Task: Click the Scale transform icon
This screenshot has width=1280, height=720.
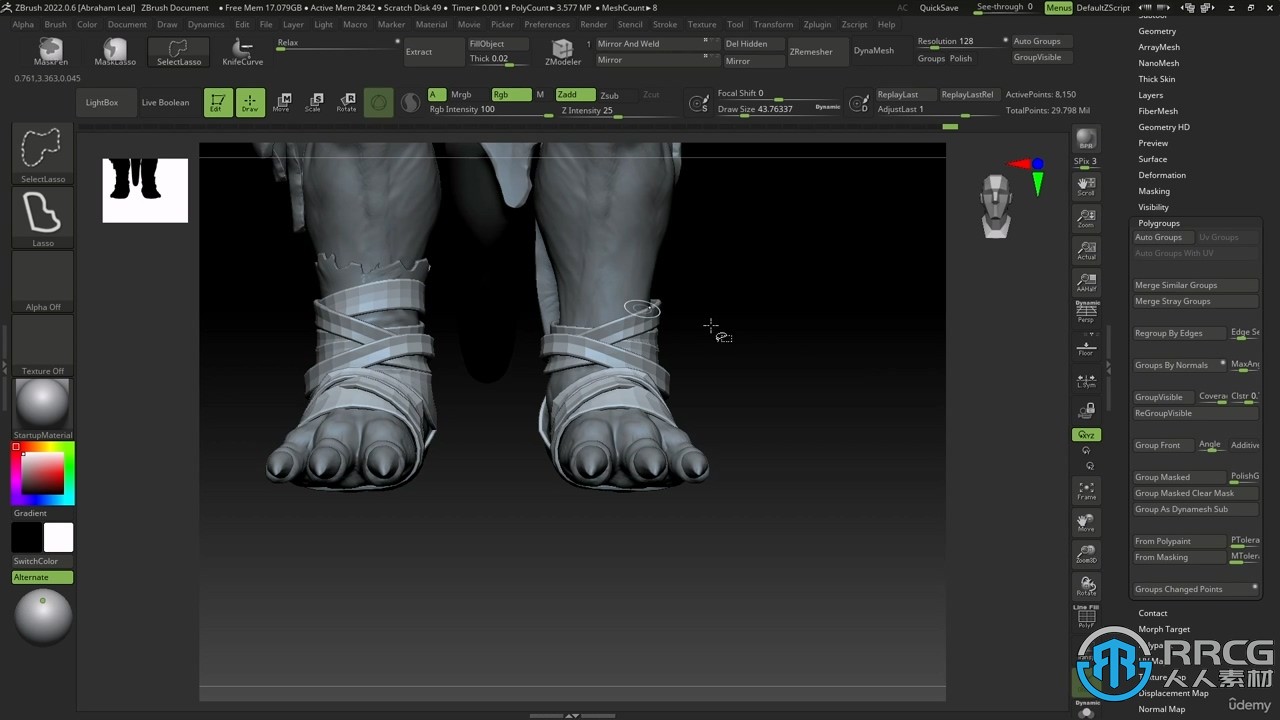Action: tap(314, 102)
